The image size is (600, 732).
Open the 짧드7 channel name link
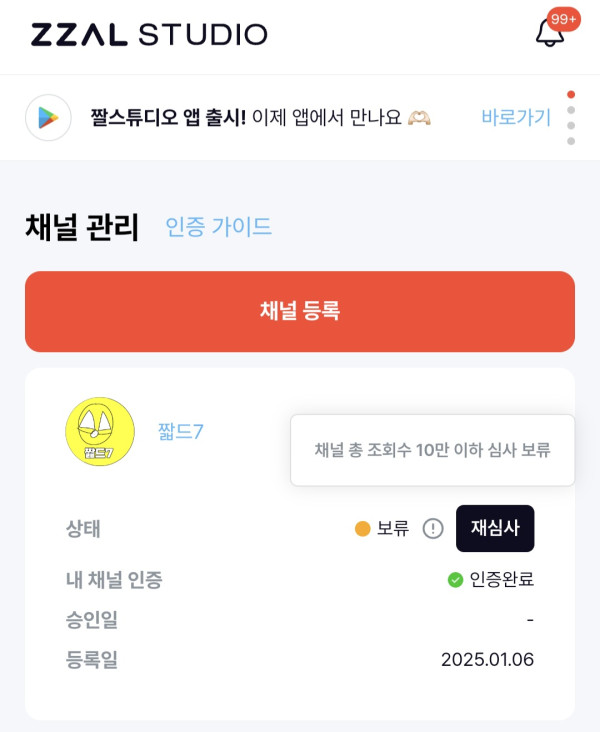coord(181,432)
